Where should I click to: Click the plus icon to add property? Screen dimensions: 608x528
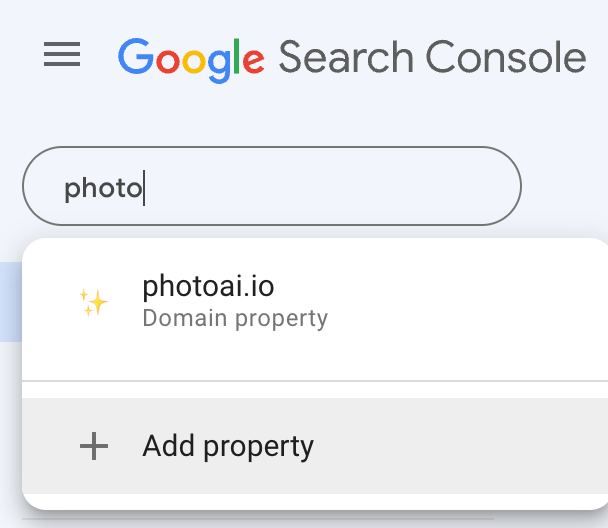click(x=94, y=446)
